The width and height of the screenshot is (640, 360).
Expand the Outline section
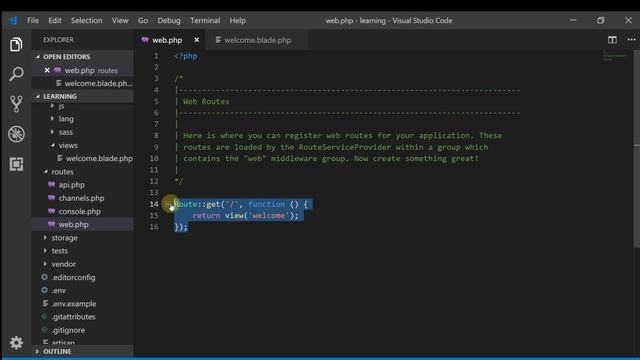click(x=83, y=351)
